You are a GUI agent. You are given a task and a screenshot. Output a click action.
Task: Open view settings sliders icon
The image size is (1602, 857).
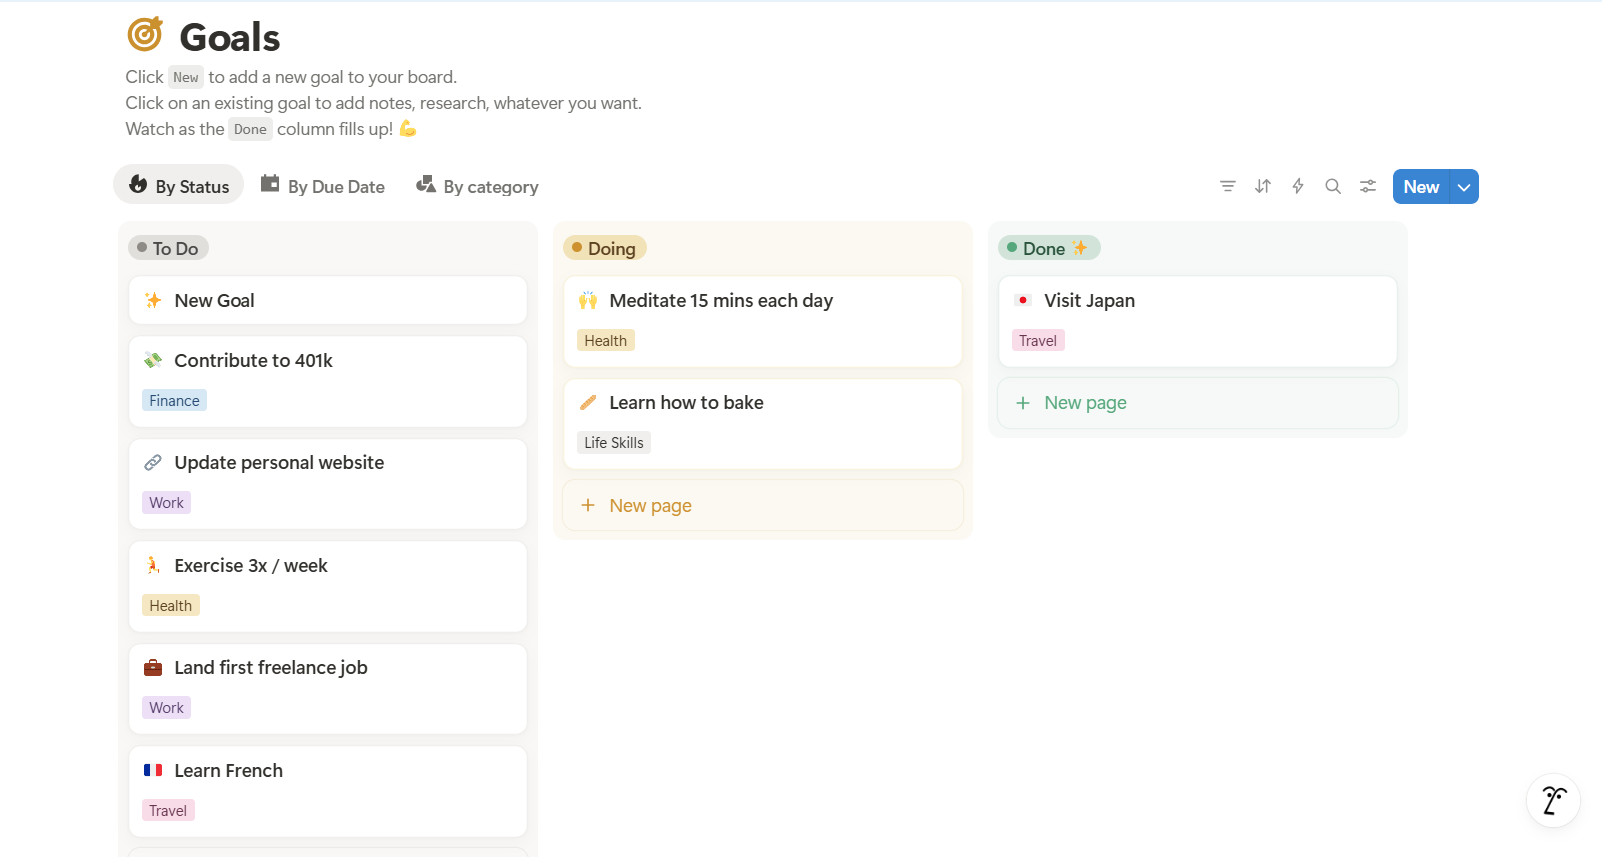tap(1368, 186)
